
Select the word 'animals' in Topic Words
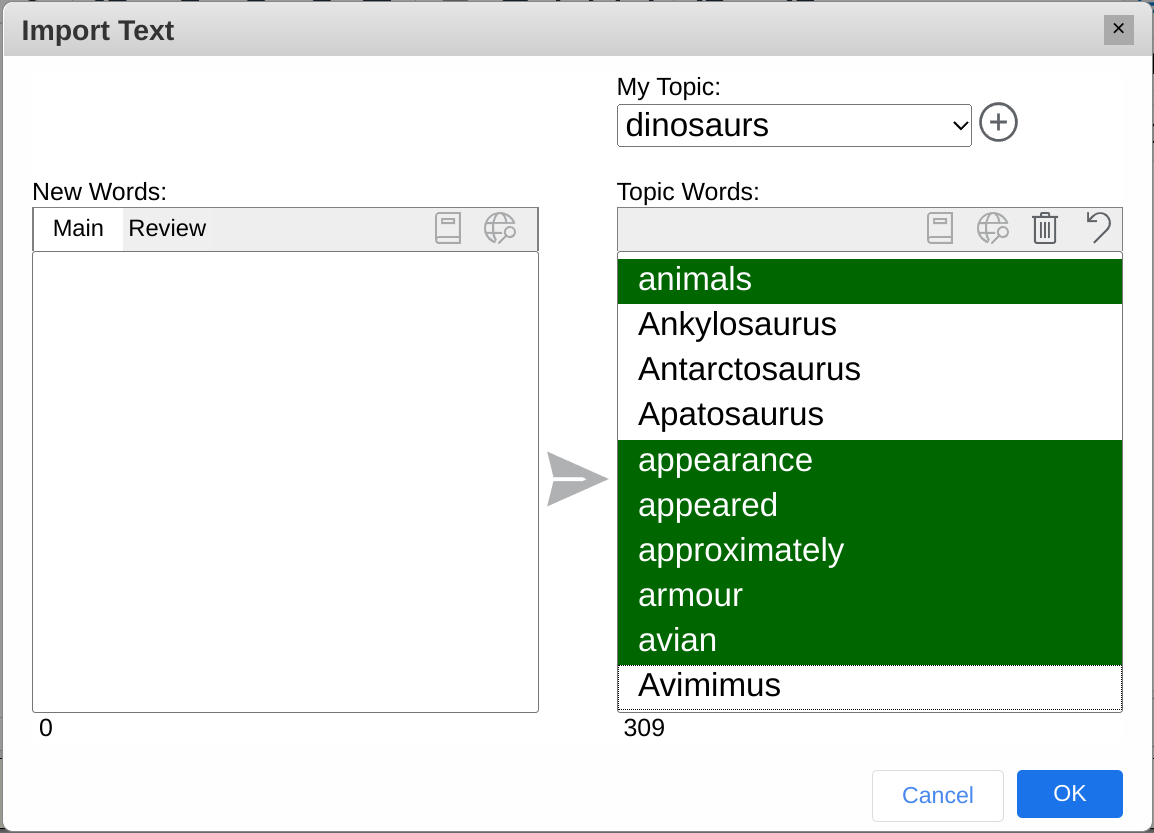[x=870, y=280]
